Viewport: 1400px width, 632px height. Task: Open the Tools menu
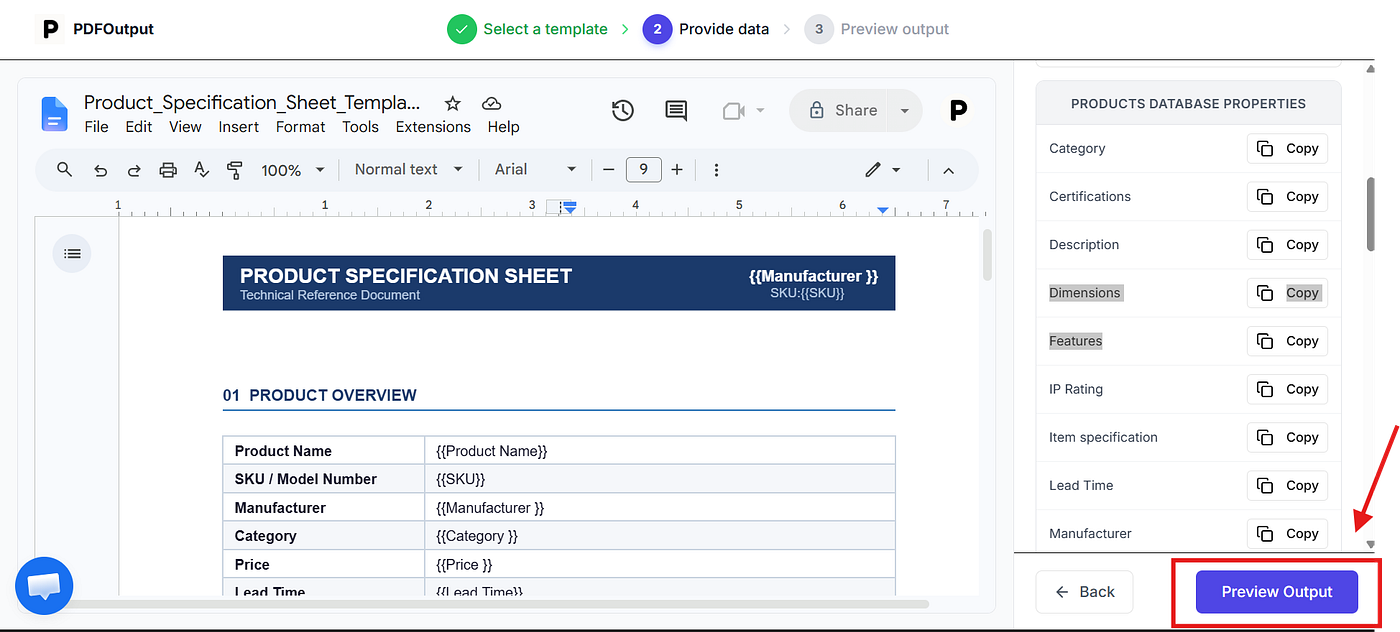360,127
